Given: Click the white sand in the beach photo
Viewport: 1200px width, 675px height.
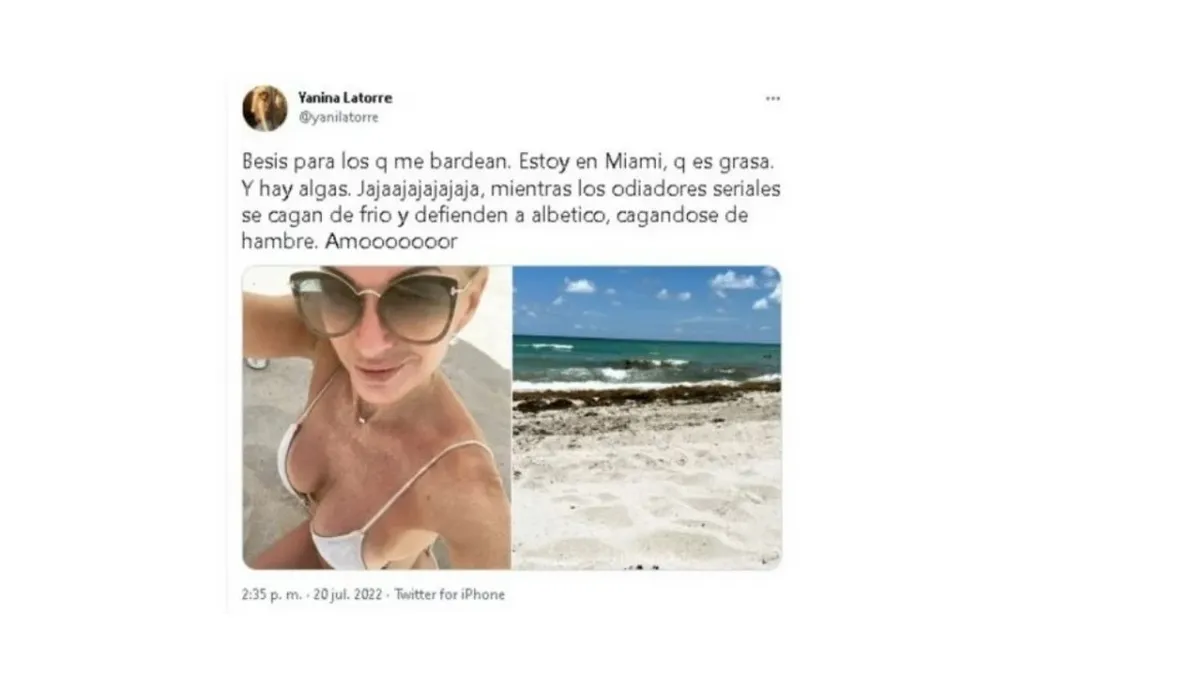Looking at the screenshot, I should (647, 490).
